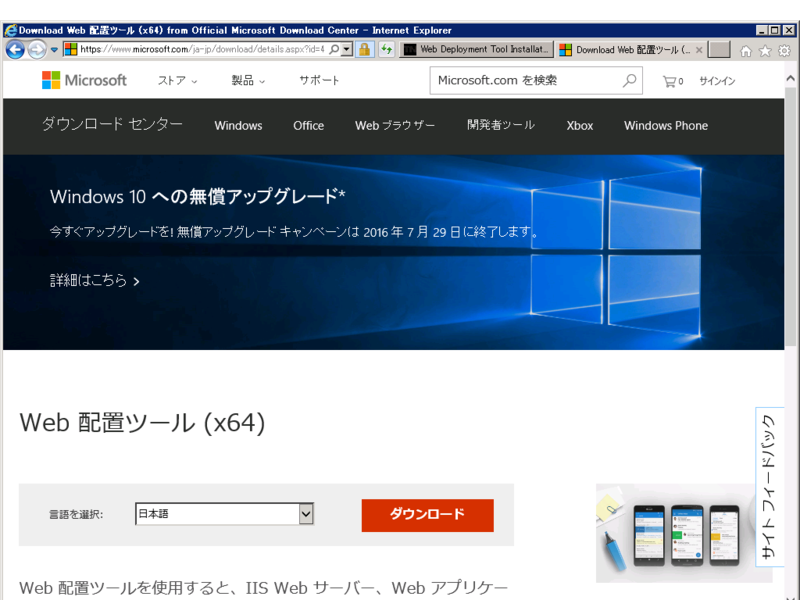Select 開発者ツール menu item

[501, 125]
